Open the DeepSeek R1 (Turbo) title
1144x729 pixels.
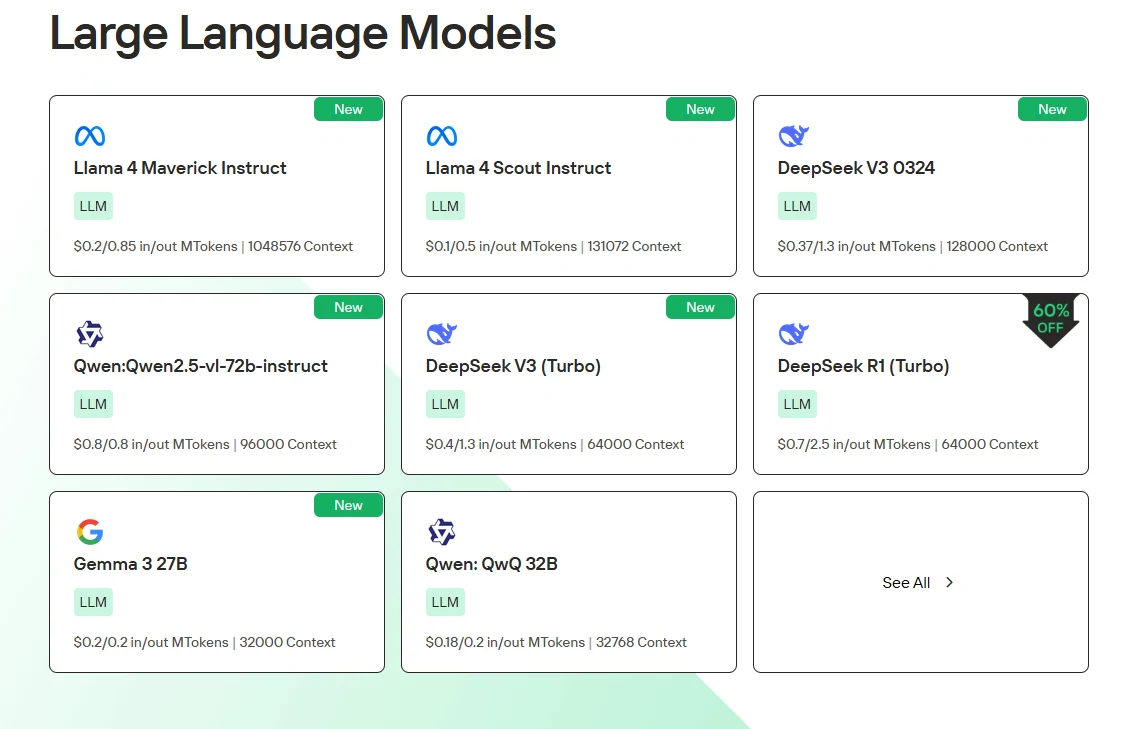pyautogui.click(x=864, y=366)
